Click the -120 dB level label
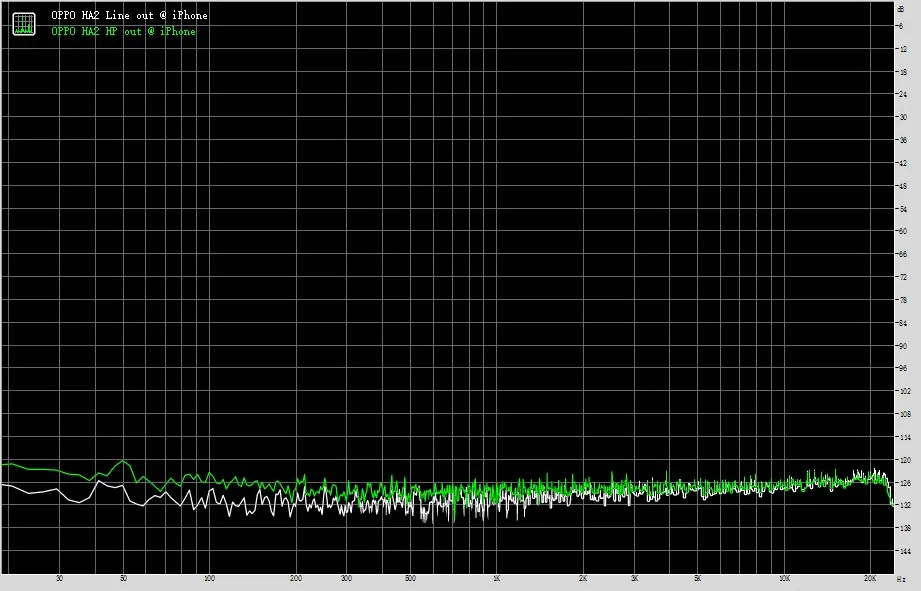Screen dimensions: 921x591 click(x=903, y=460)
